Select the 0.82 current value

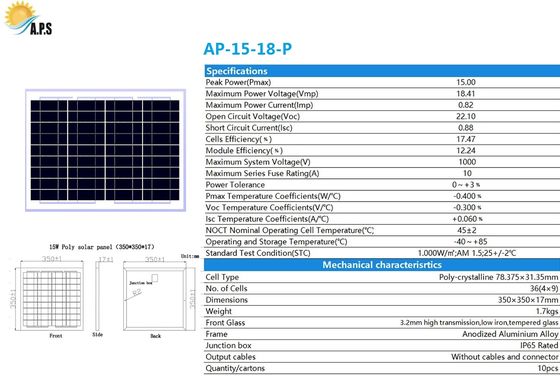pos(466,105)
